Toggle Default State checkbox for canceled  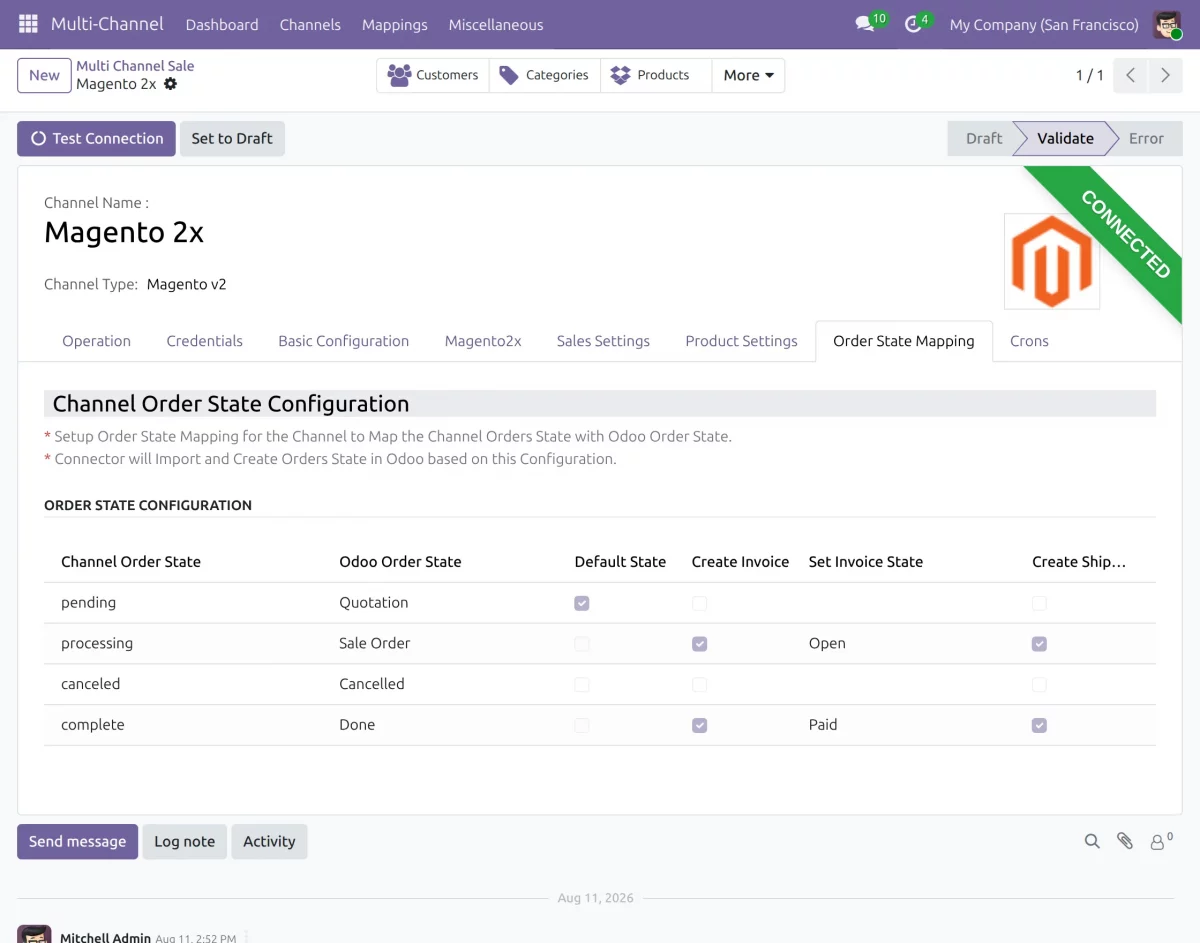tap(582, 685)
